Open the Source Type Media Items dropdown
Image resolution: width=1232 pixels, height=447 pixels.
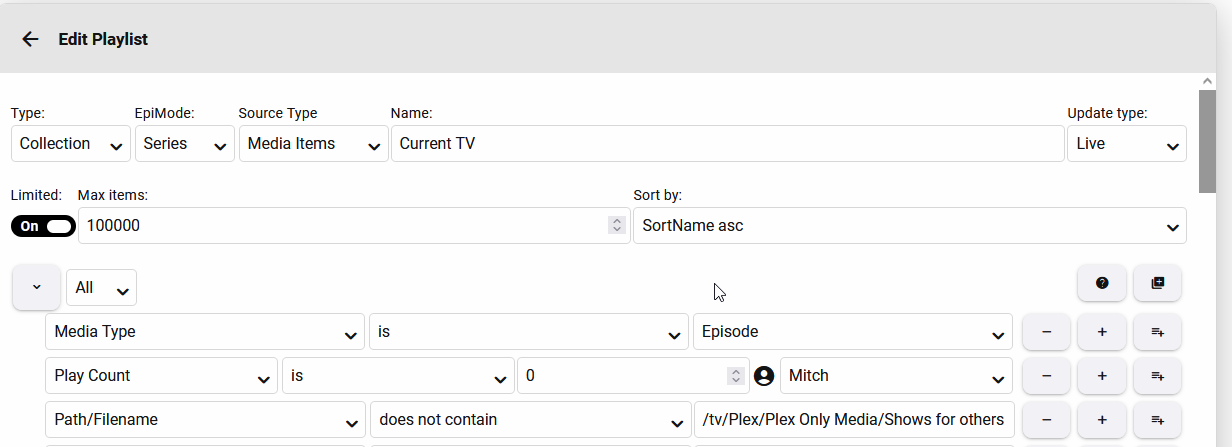(x=313, y=144)
